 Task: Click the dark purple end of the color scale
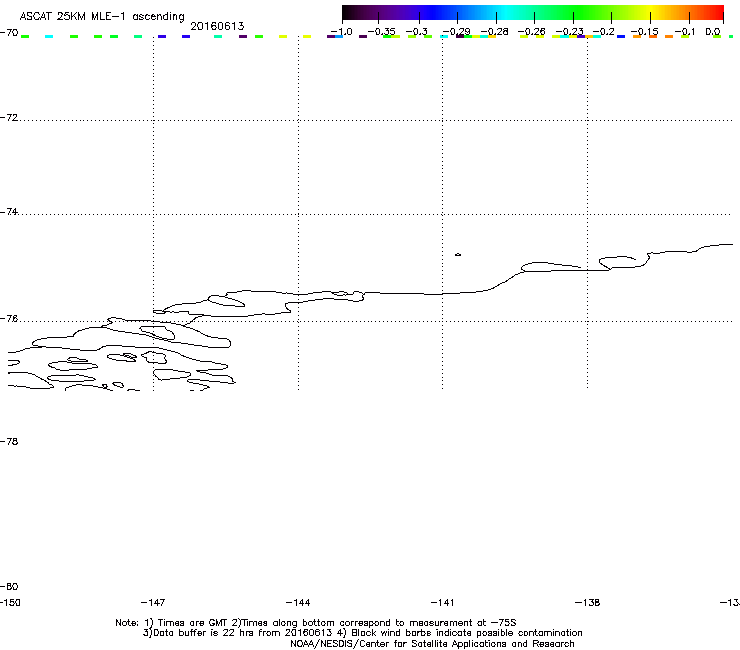pos(354,12)
